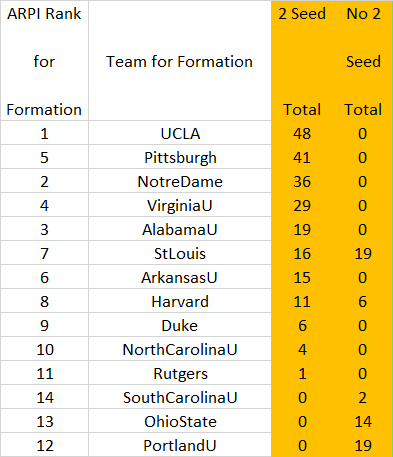Screen dimensions: 393x457
Task: Click the Pittsburgh team cell
Action: pos(180,157)
